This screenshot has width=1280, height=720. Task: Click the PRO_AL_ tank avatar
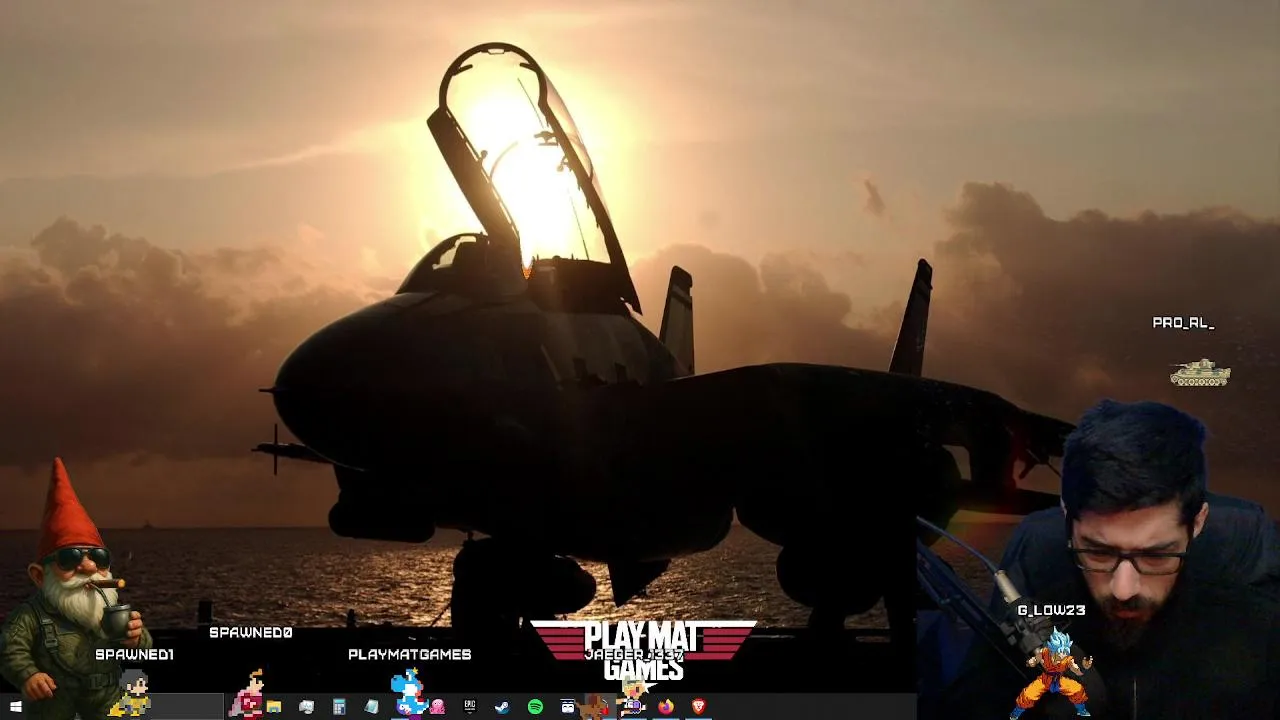coord(1200,373)
